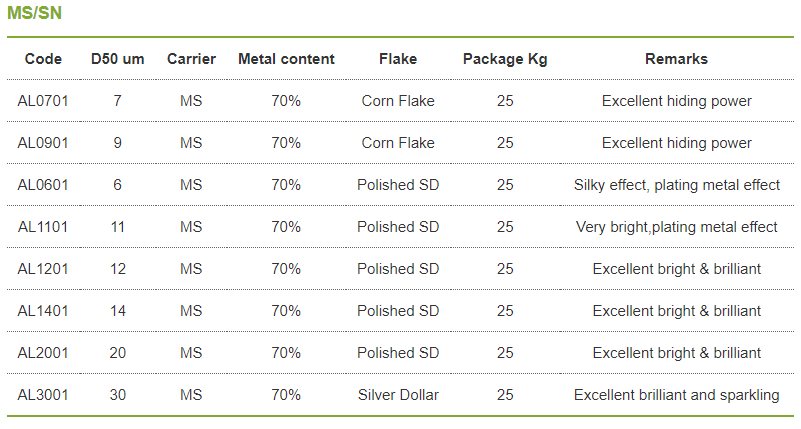Click the 'Very bright,plating metal effect' remark
The height and width of the screenshot is (429, 801).
click(x=676, y=227)
